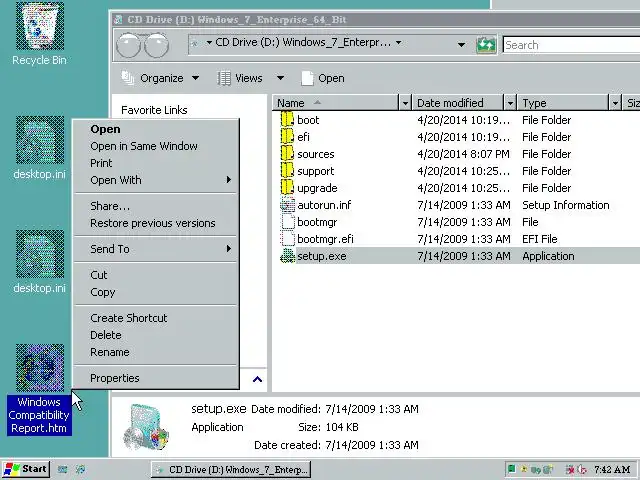Click the 7:42 AM taskbar clock

point(612,470)
